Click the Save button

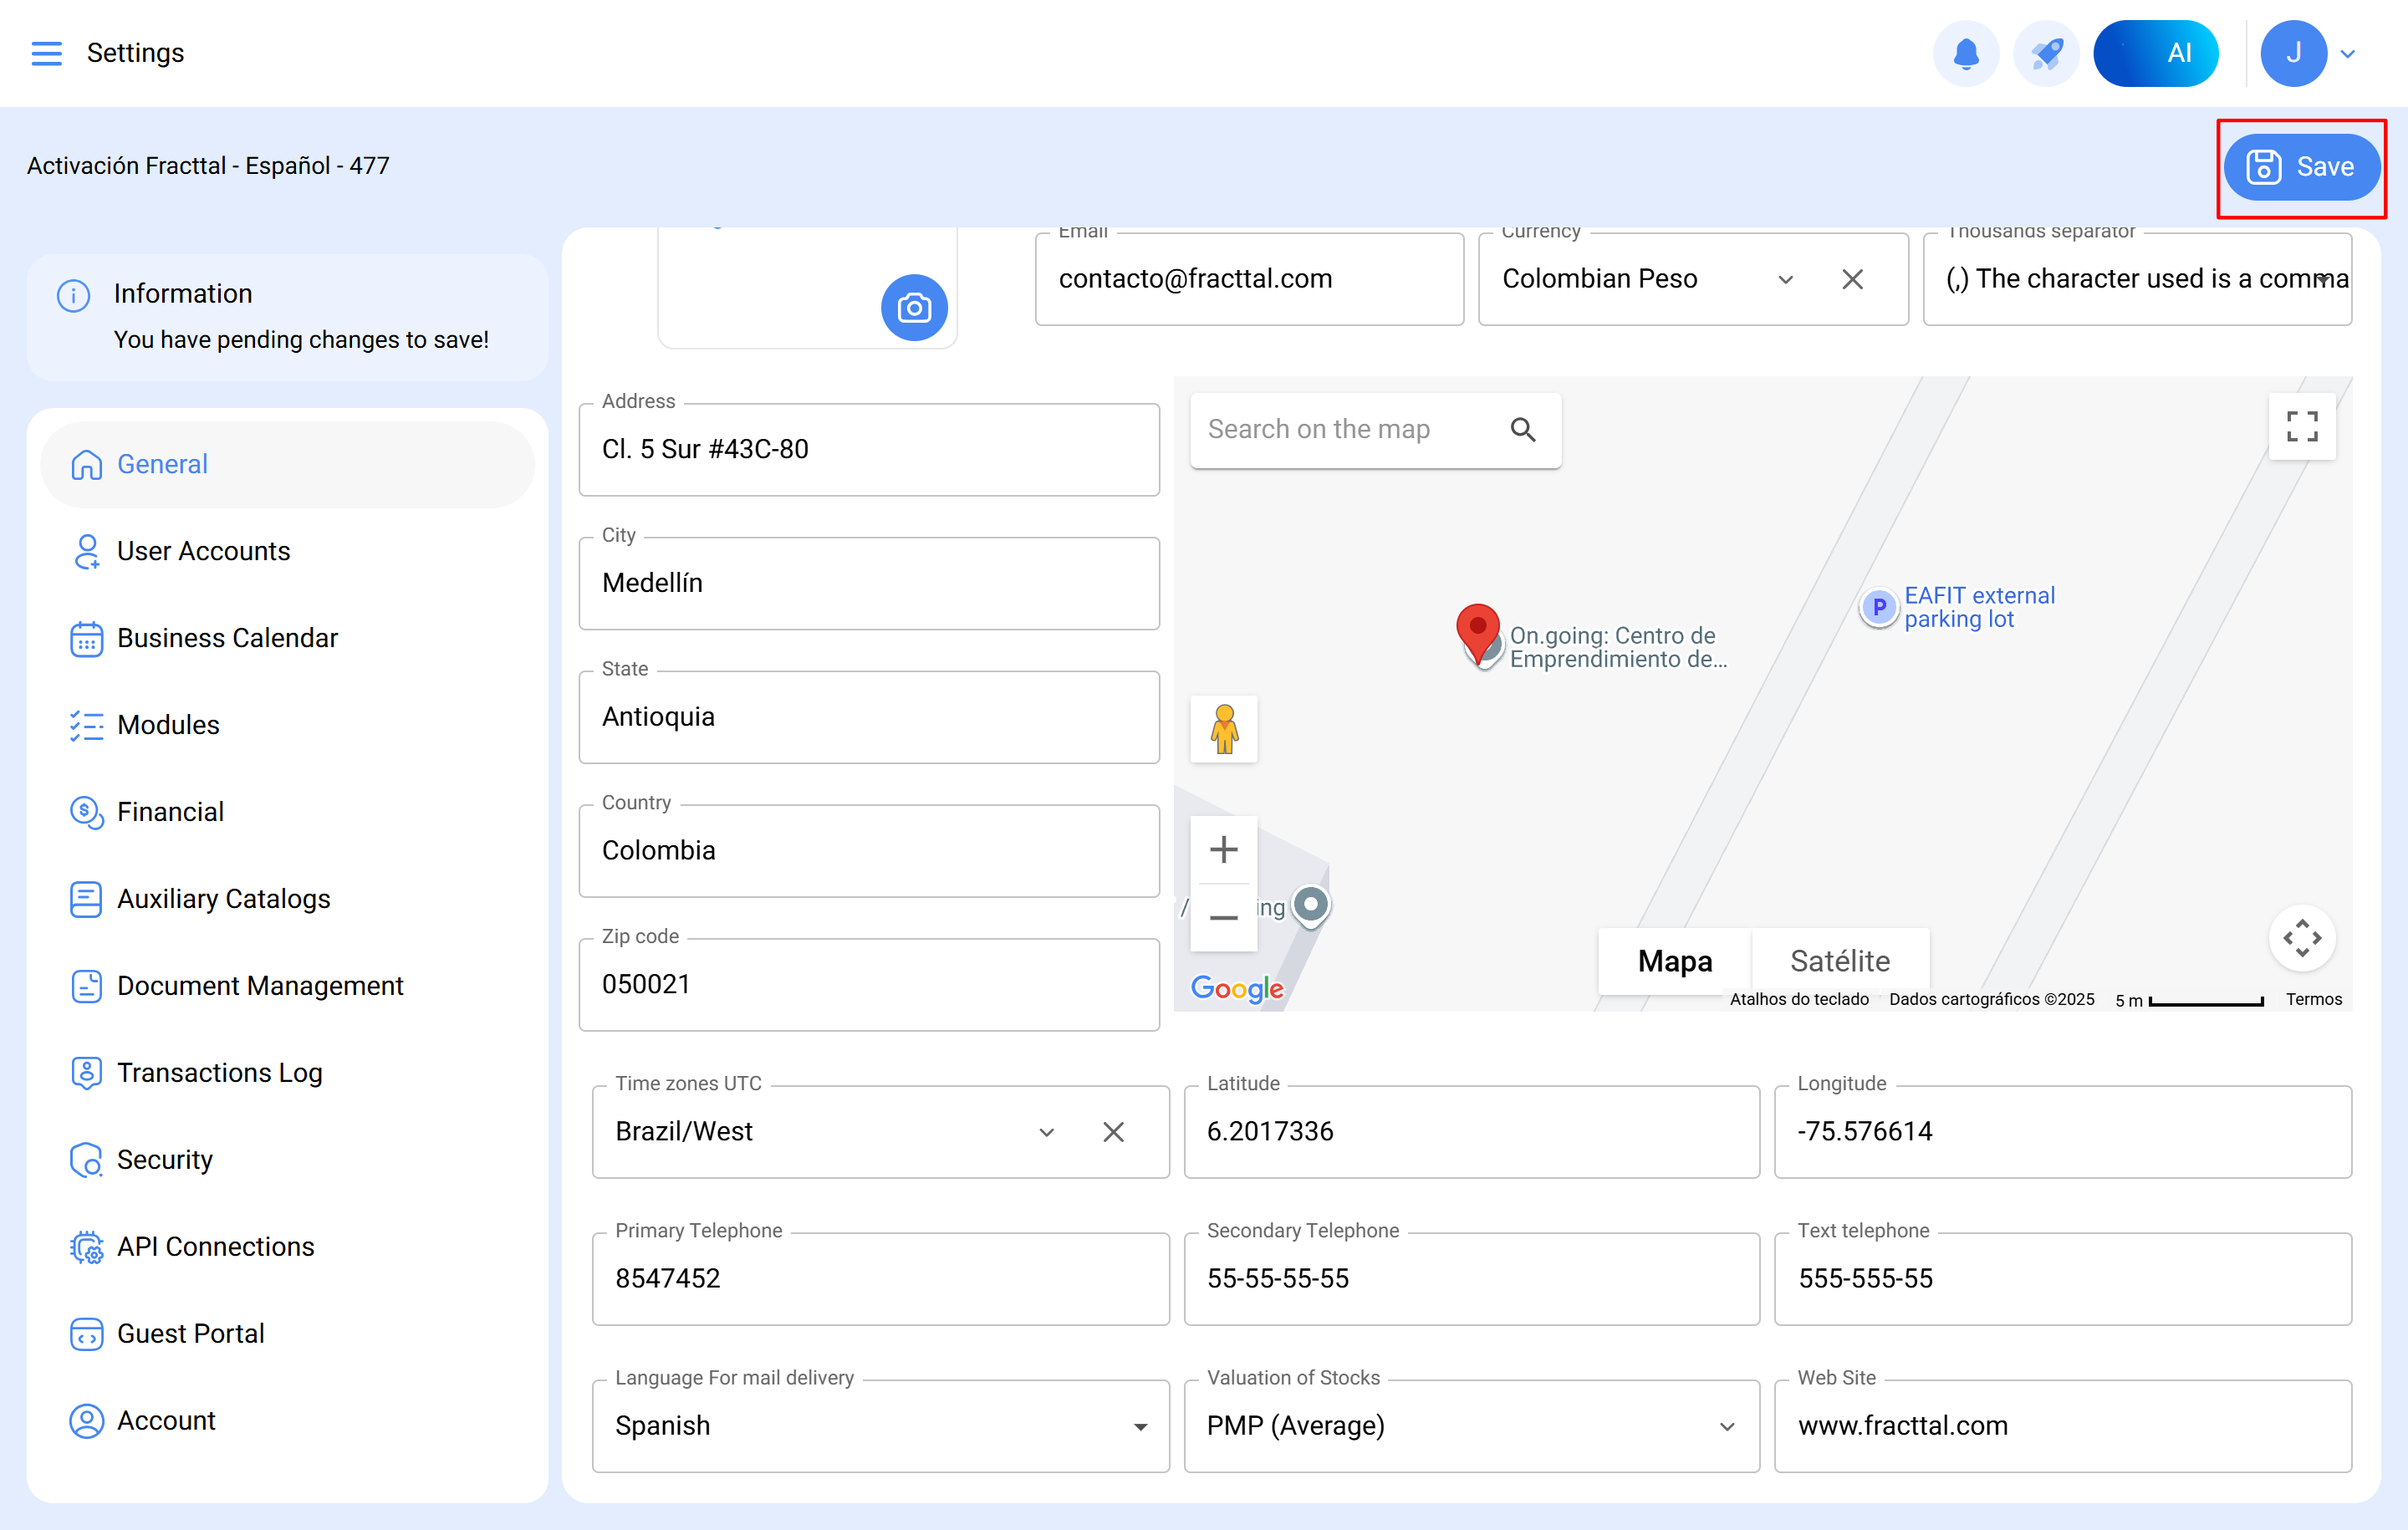click(x=2300, y=167)
